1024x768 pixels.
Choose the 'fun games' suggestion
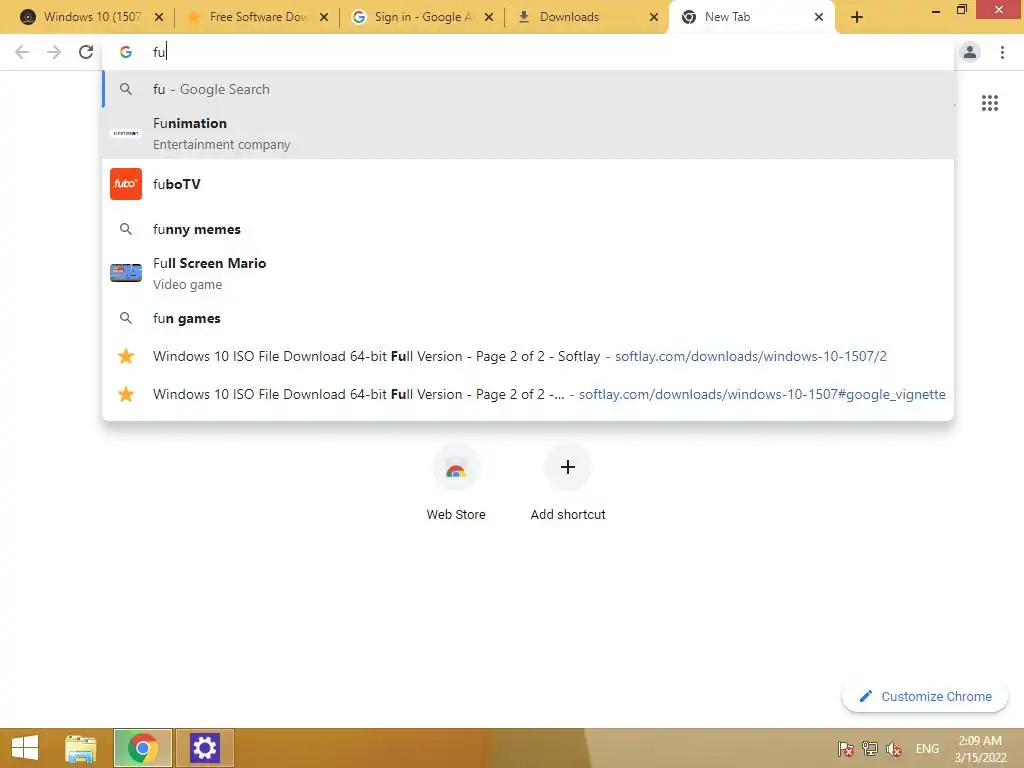[528, 318]
